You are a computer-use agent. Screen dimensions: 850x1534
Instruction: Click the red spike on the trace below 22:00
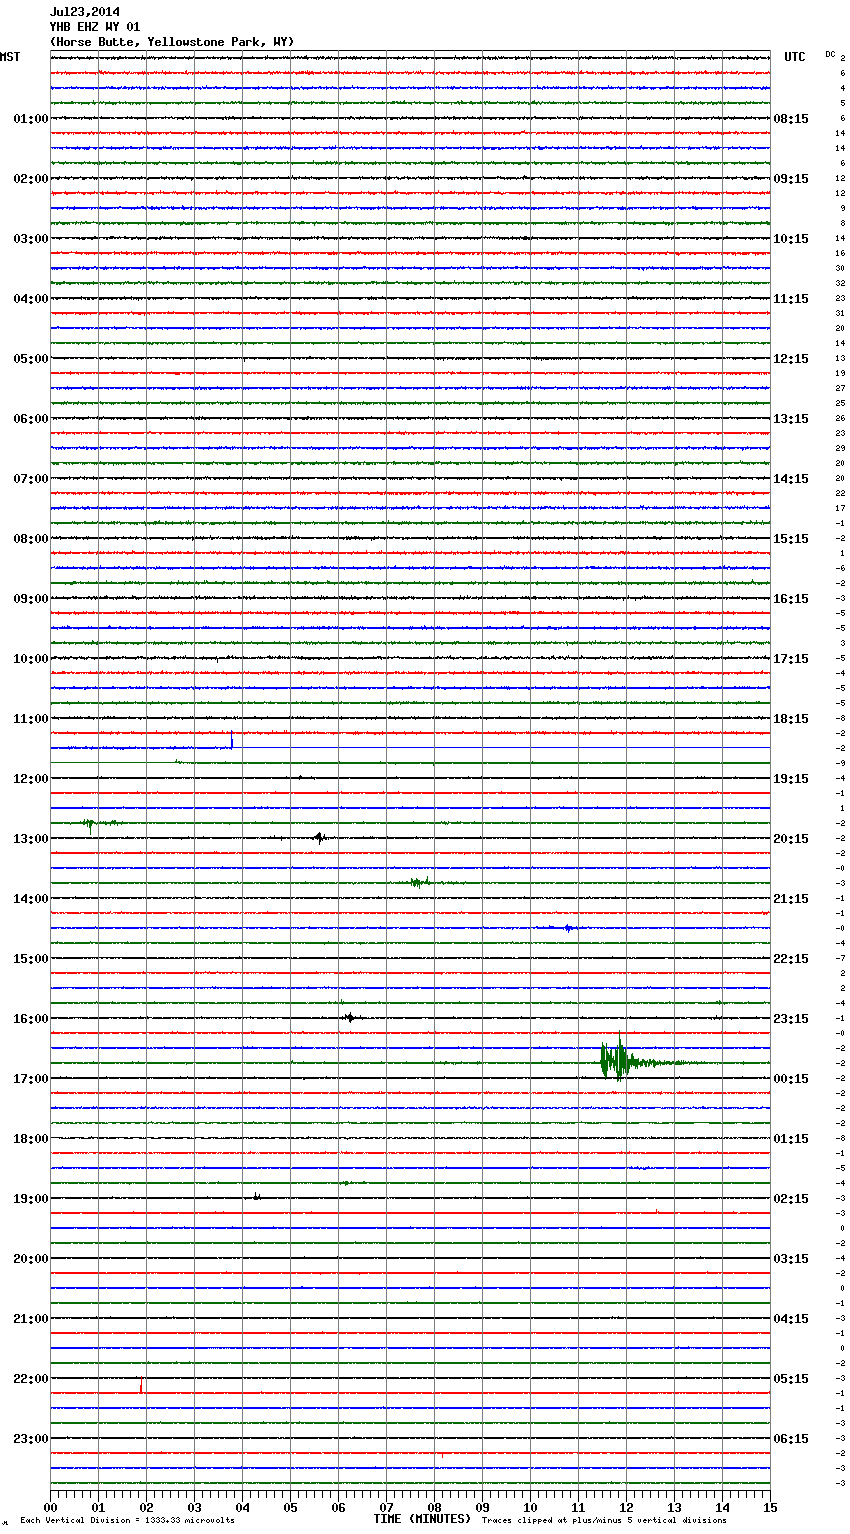[x=141, y=1386]
